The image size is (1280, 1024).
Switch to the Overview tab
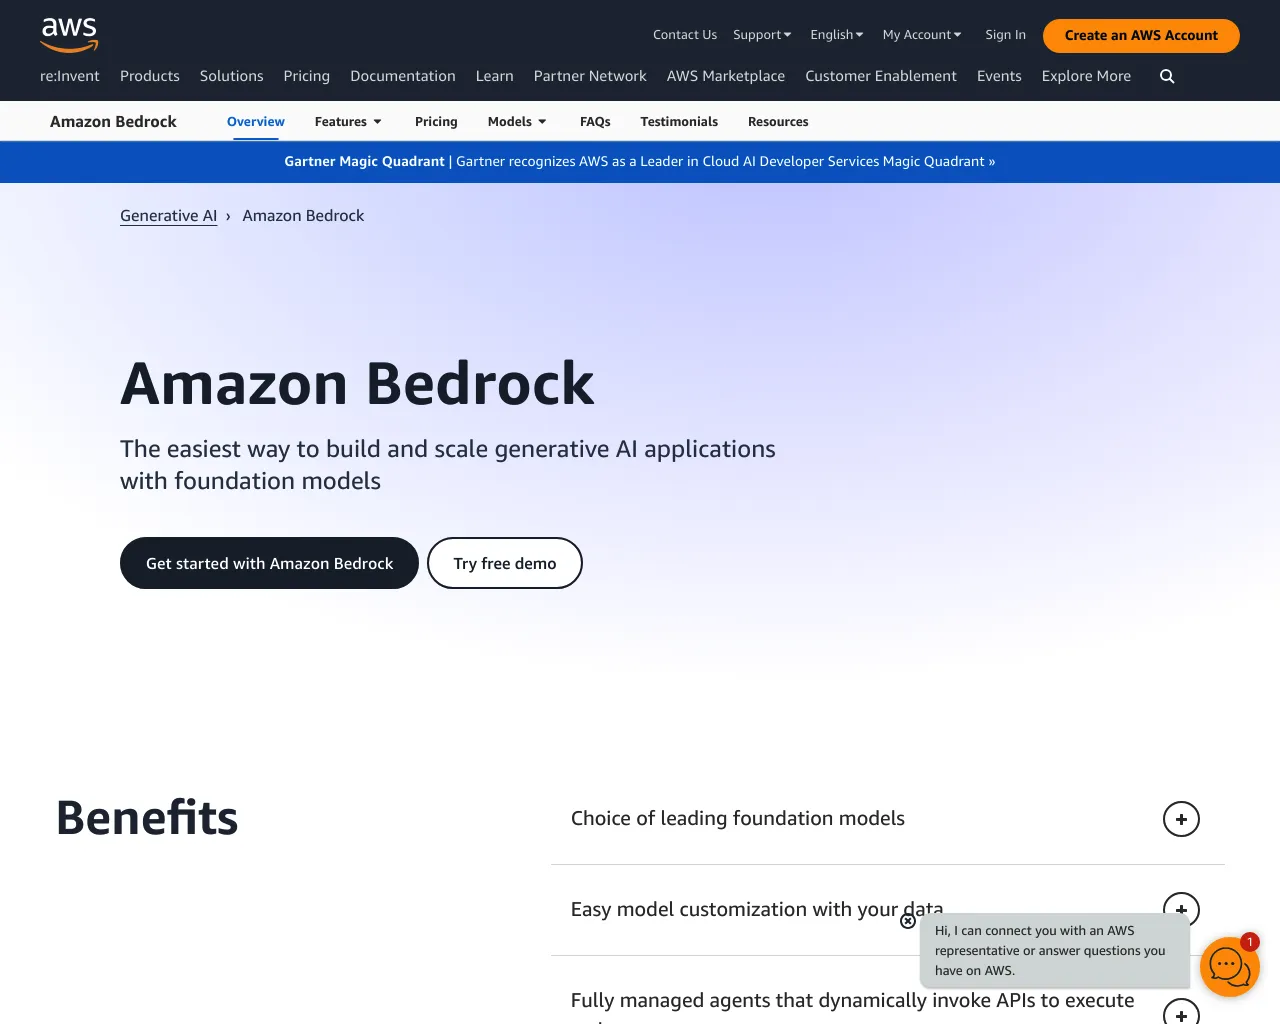255,121
